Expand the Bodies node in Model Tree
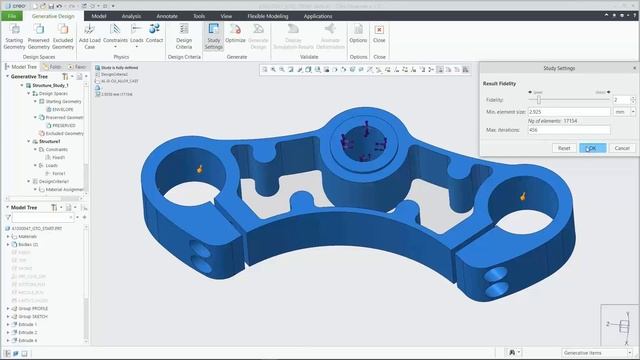This screenshot has width=640, height=360. coord(8,244)
